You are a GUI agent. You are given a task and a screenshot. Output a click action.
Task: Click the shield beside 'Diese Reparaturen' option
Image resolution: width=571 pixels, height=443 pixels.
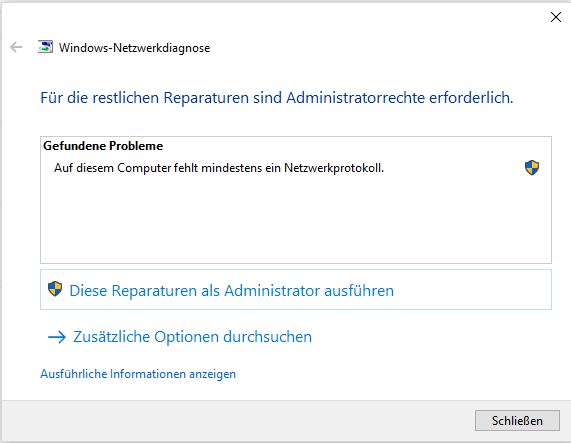pos(55,289)
